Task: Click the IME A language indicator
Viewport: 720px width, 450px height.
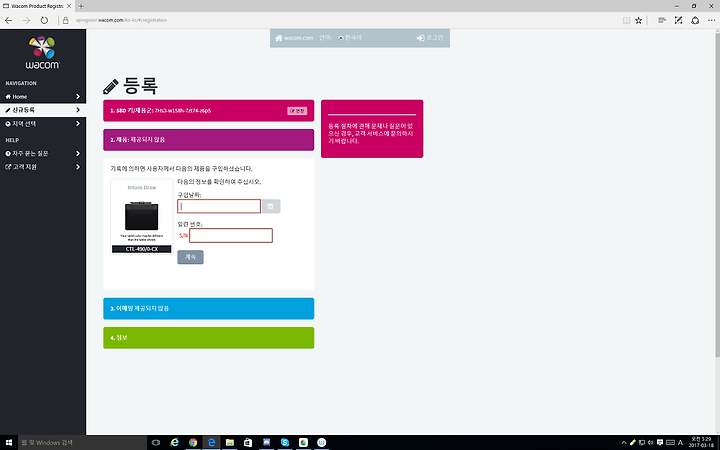Action: (681, 443)
